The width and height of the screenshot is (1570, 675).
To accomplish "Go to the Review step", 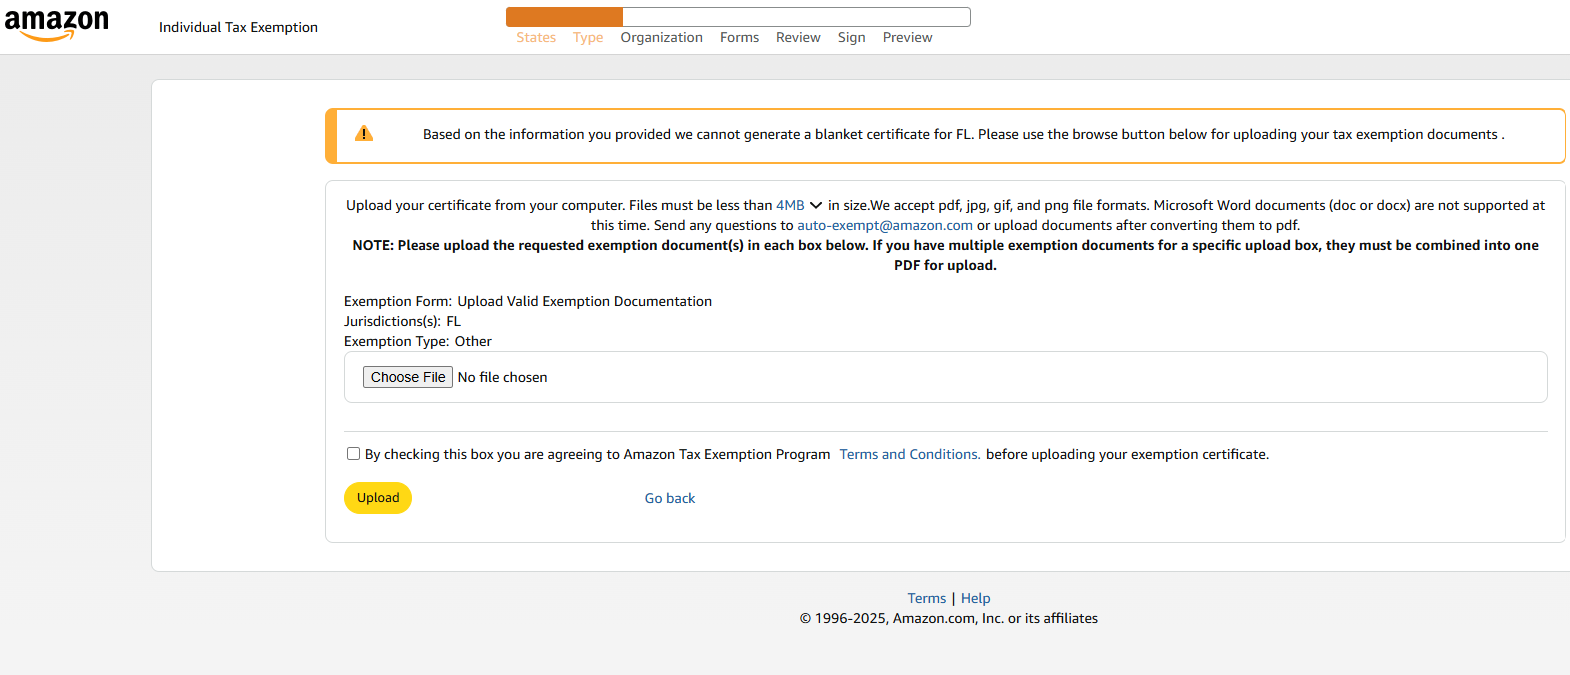I will click(798, 37).
